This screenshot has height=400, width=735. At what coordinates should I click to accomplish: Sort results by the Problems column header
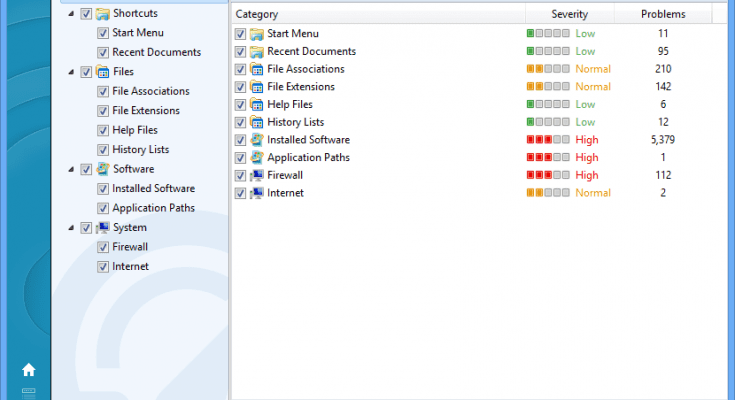[x=663, y=15]
